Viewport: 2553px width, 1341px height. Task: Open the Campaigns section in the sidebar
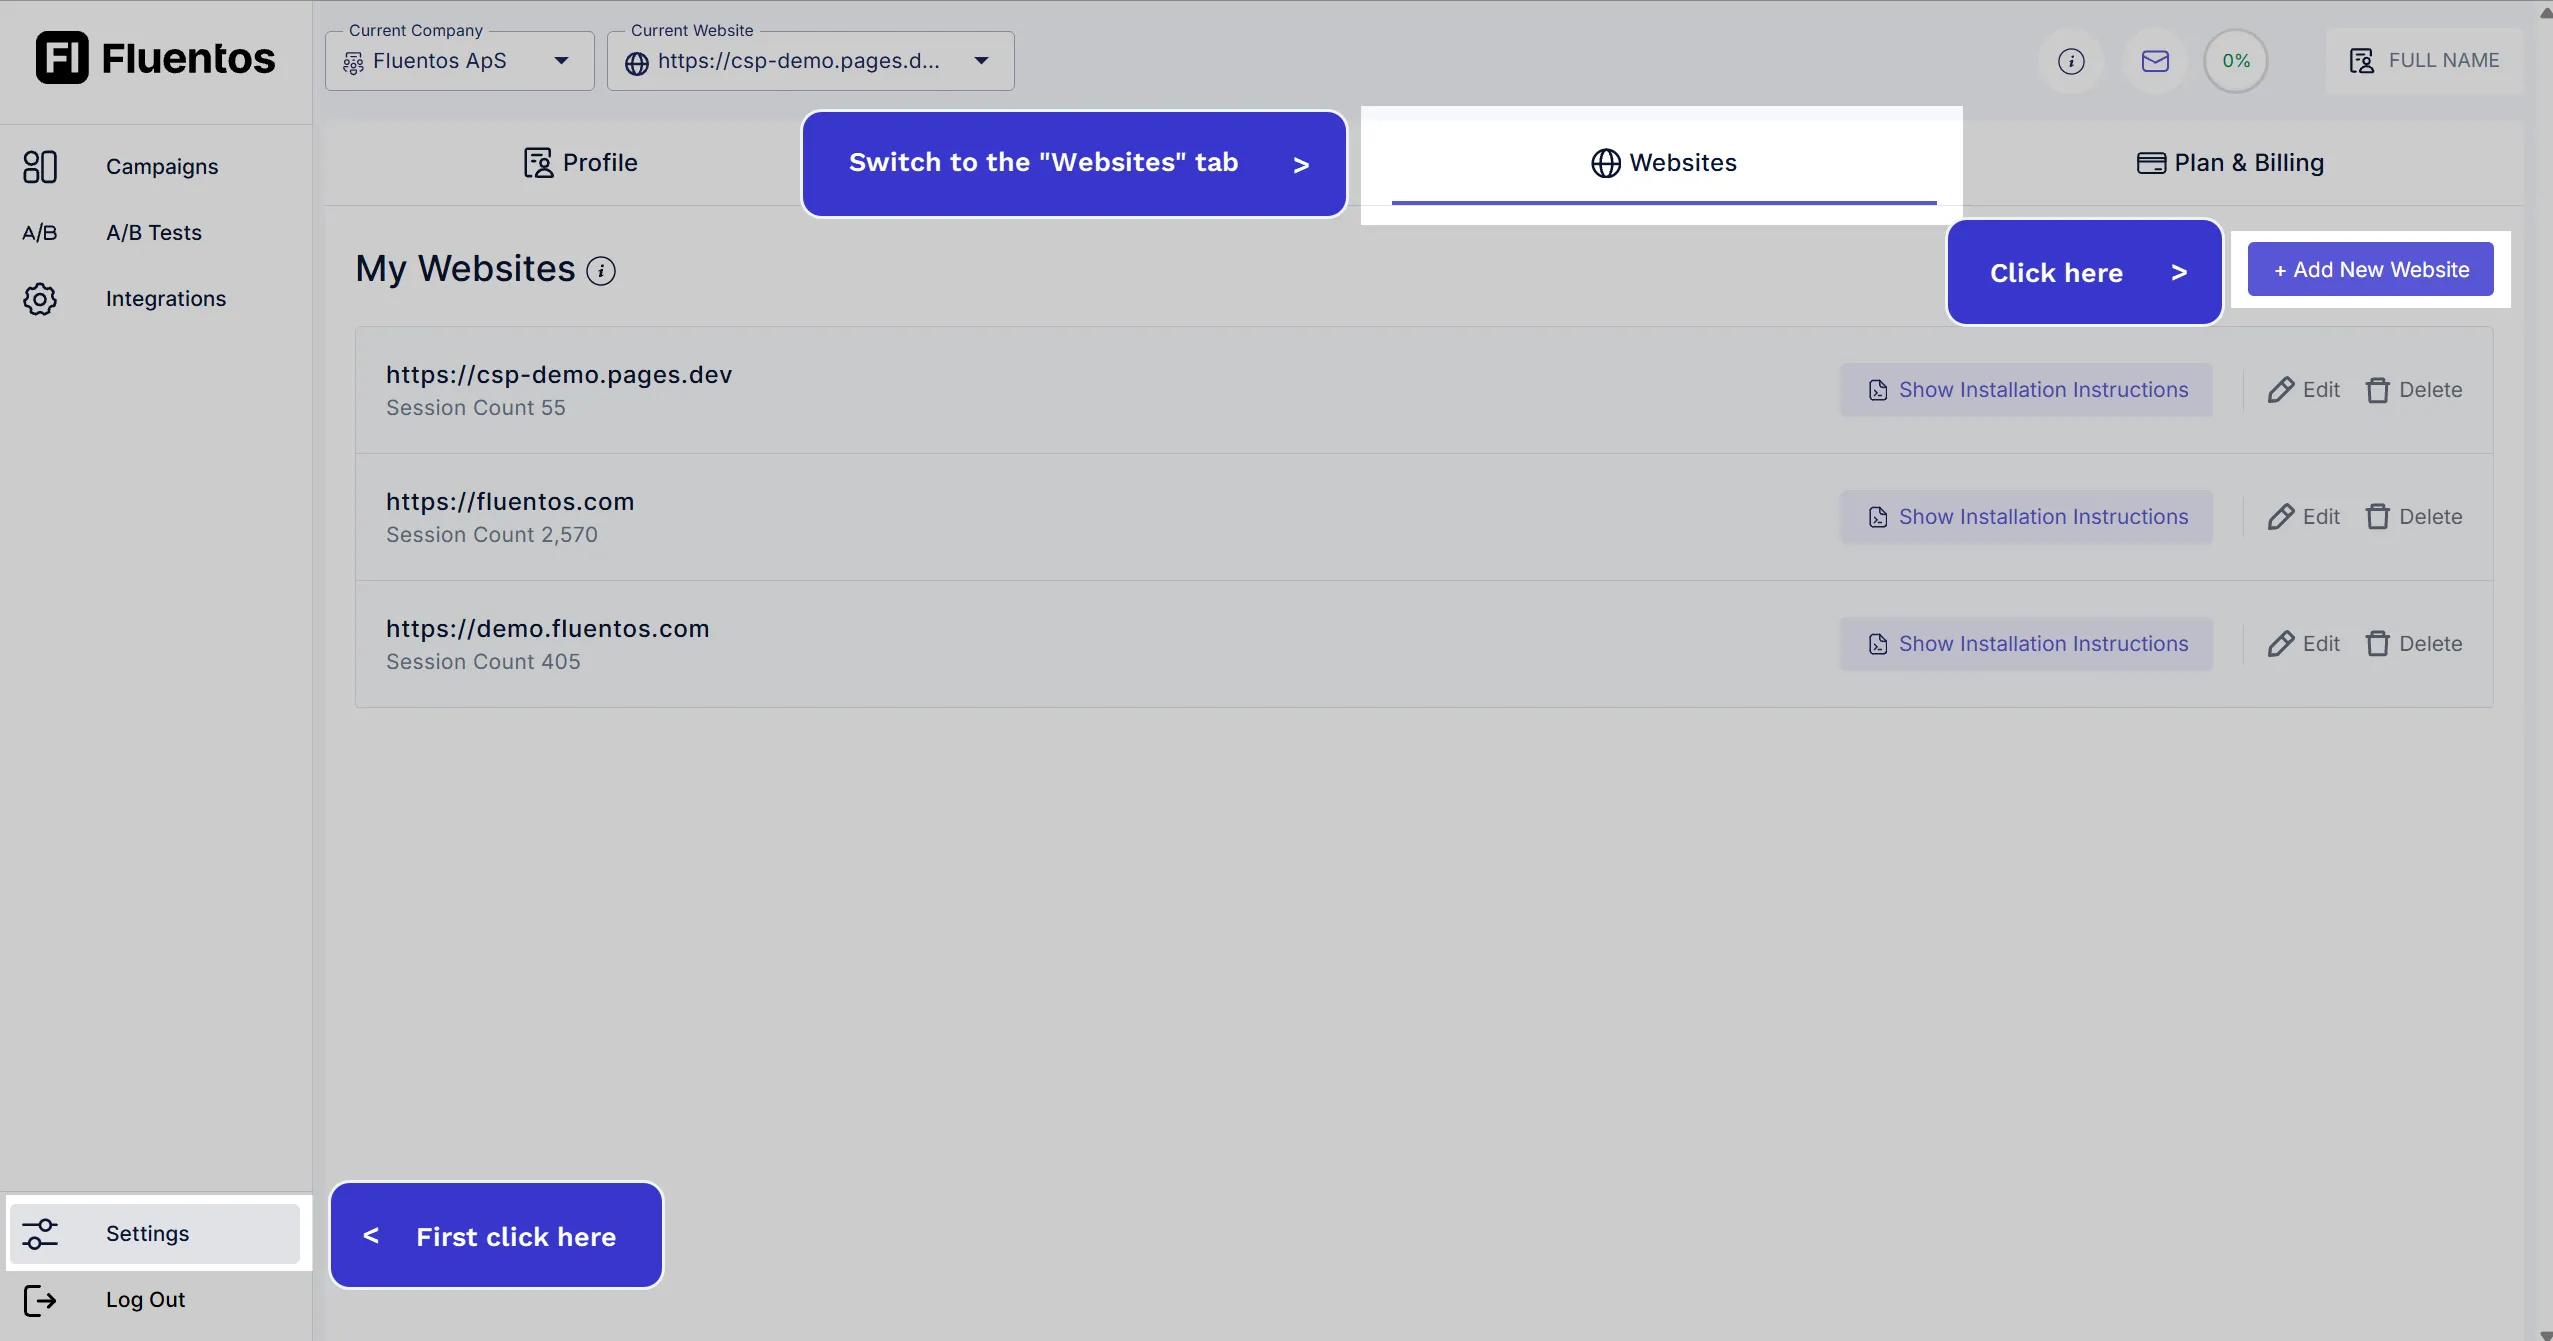(x=161, y=166)
